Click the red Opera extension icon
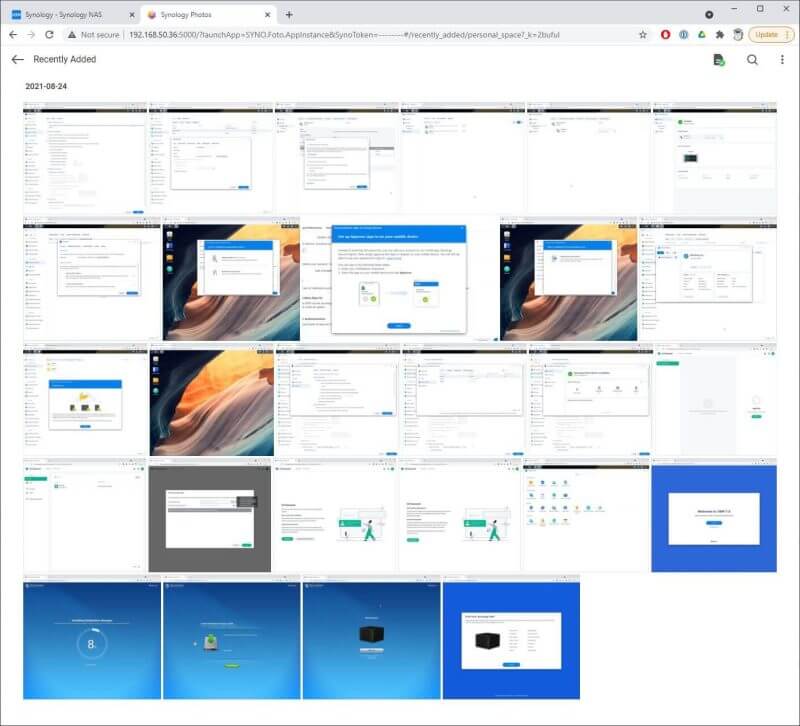This screenshot has width=800, height=726. pyautogui.click(x=666, y=34)
